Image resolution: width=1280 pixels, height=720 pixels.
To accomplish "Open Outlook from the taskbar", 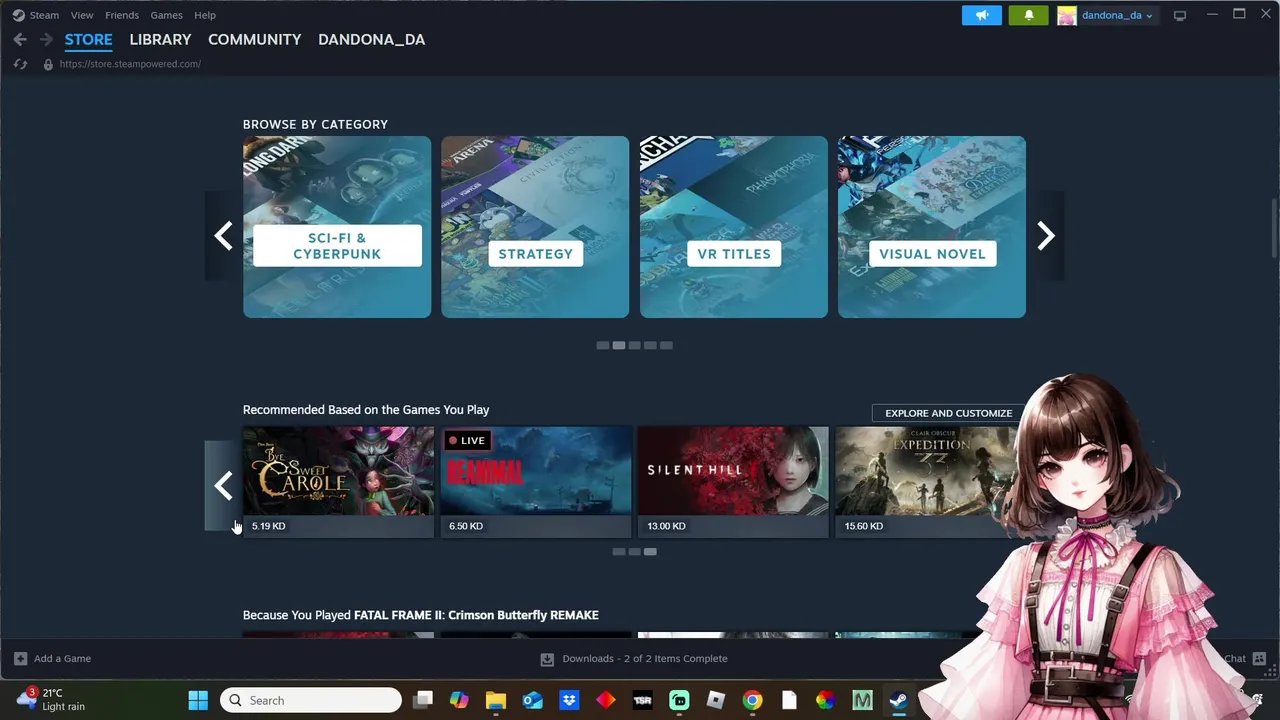I will click(533, 700).
